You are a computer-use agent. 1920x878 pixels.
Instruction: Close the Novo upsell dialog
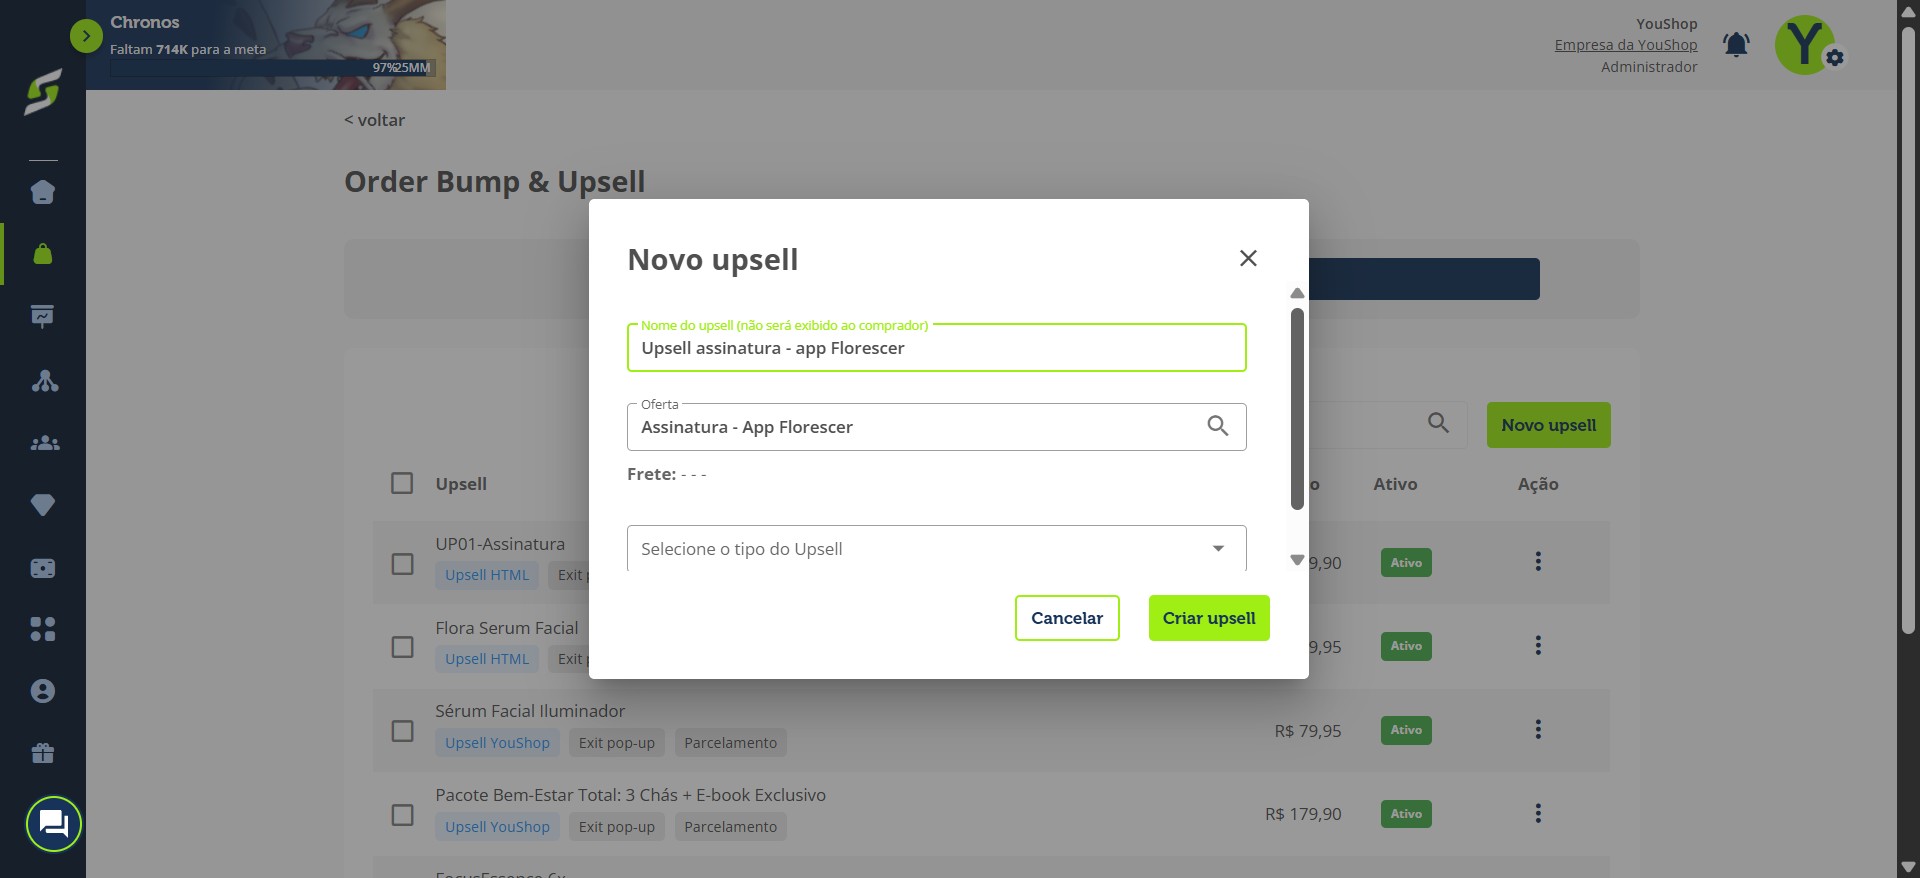point(1248,258)
